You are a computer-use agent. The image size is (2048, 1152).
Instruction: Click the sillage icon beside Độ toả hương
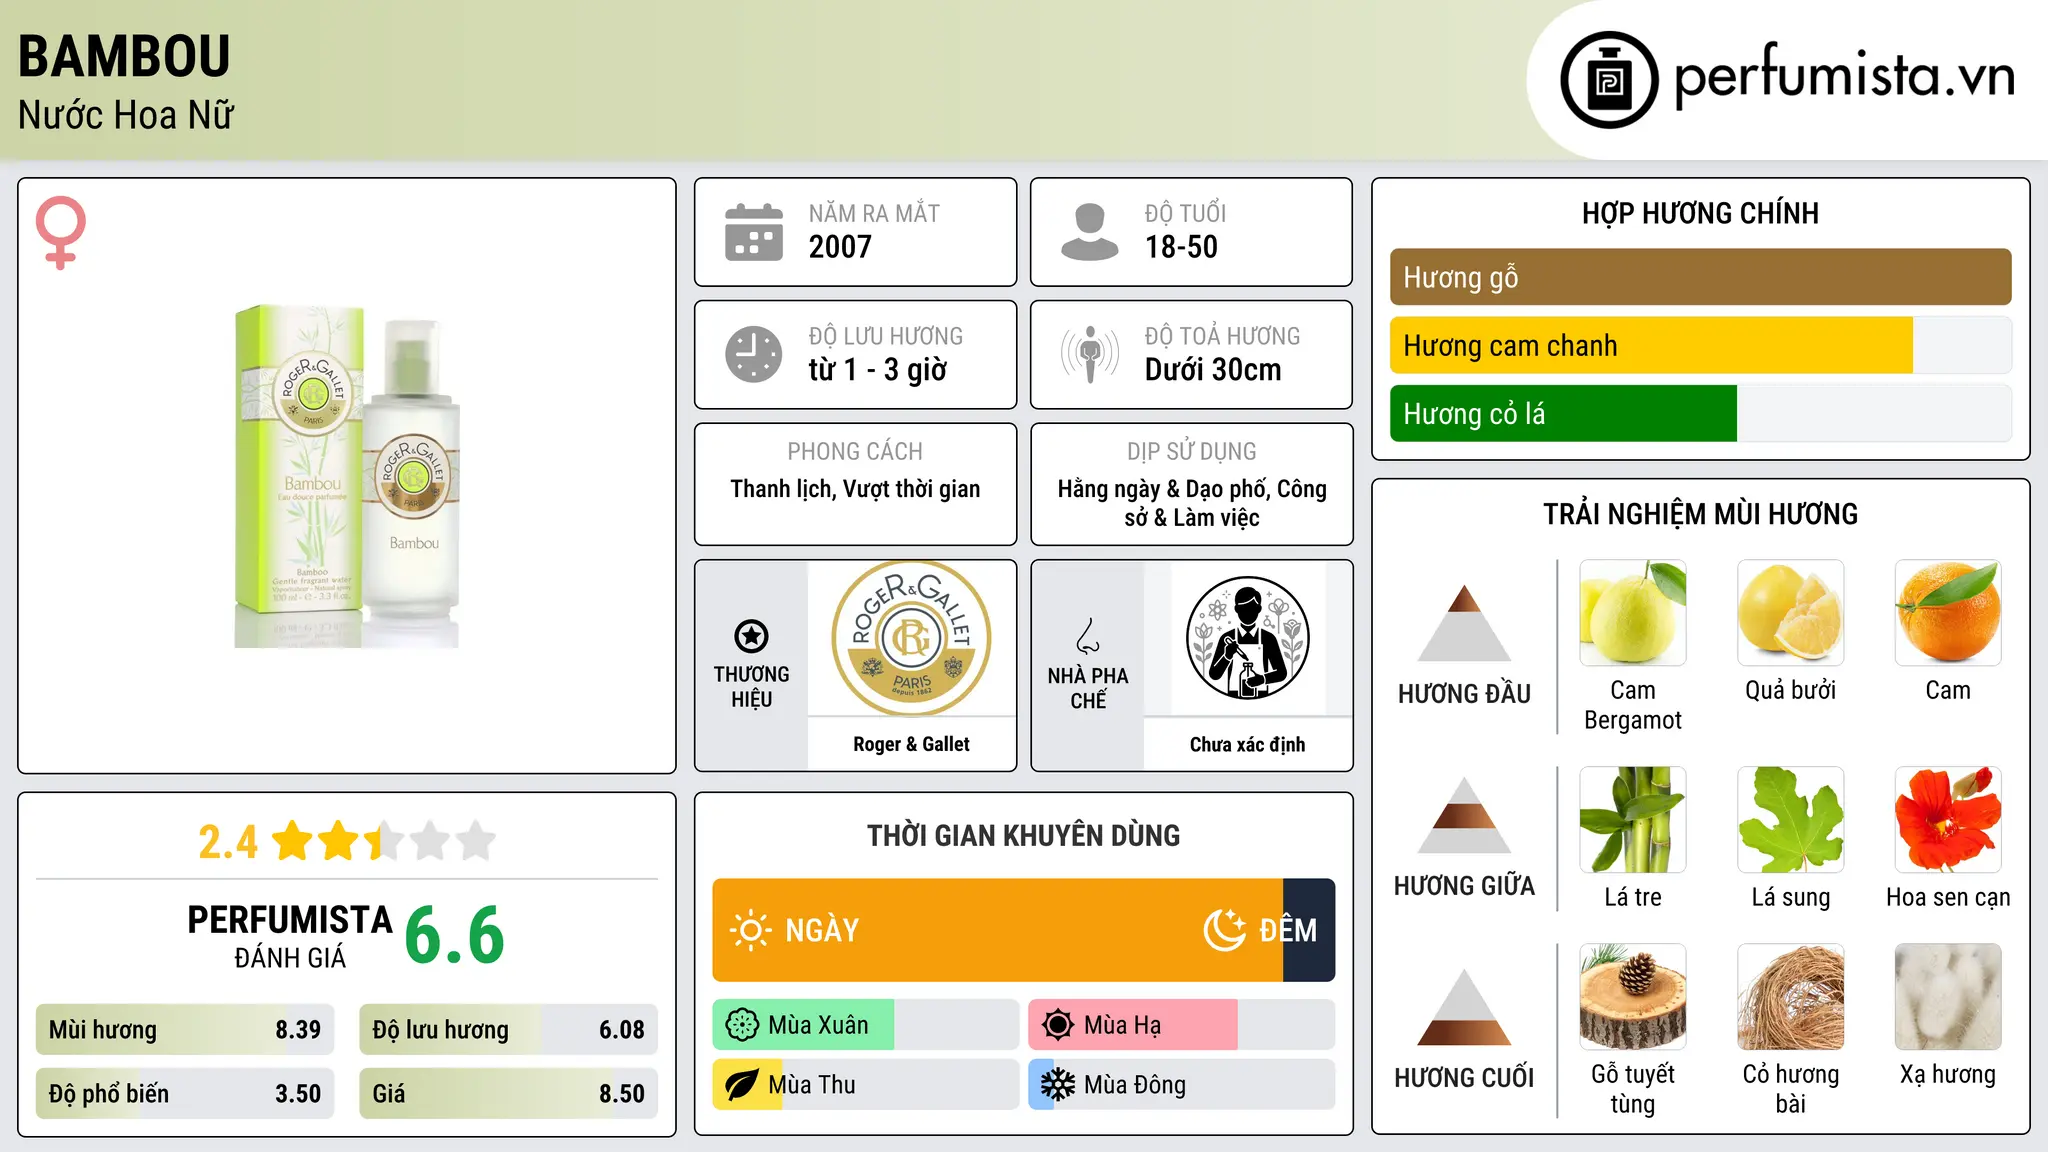(1089, 354)
